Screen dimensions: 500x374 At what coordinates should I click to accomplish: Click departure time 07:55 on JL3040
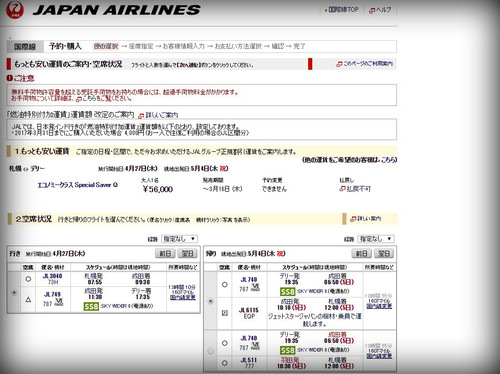click(x=95, y=282)
